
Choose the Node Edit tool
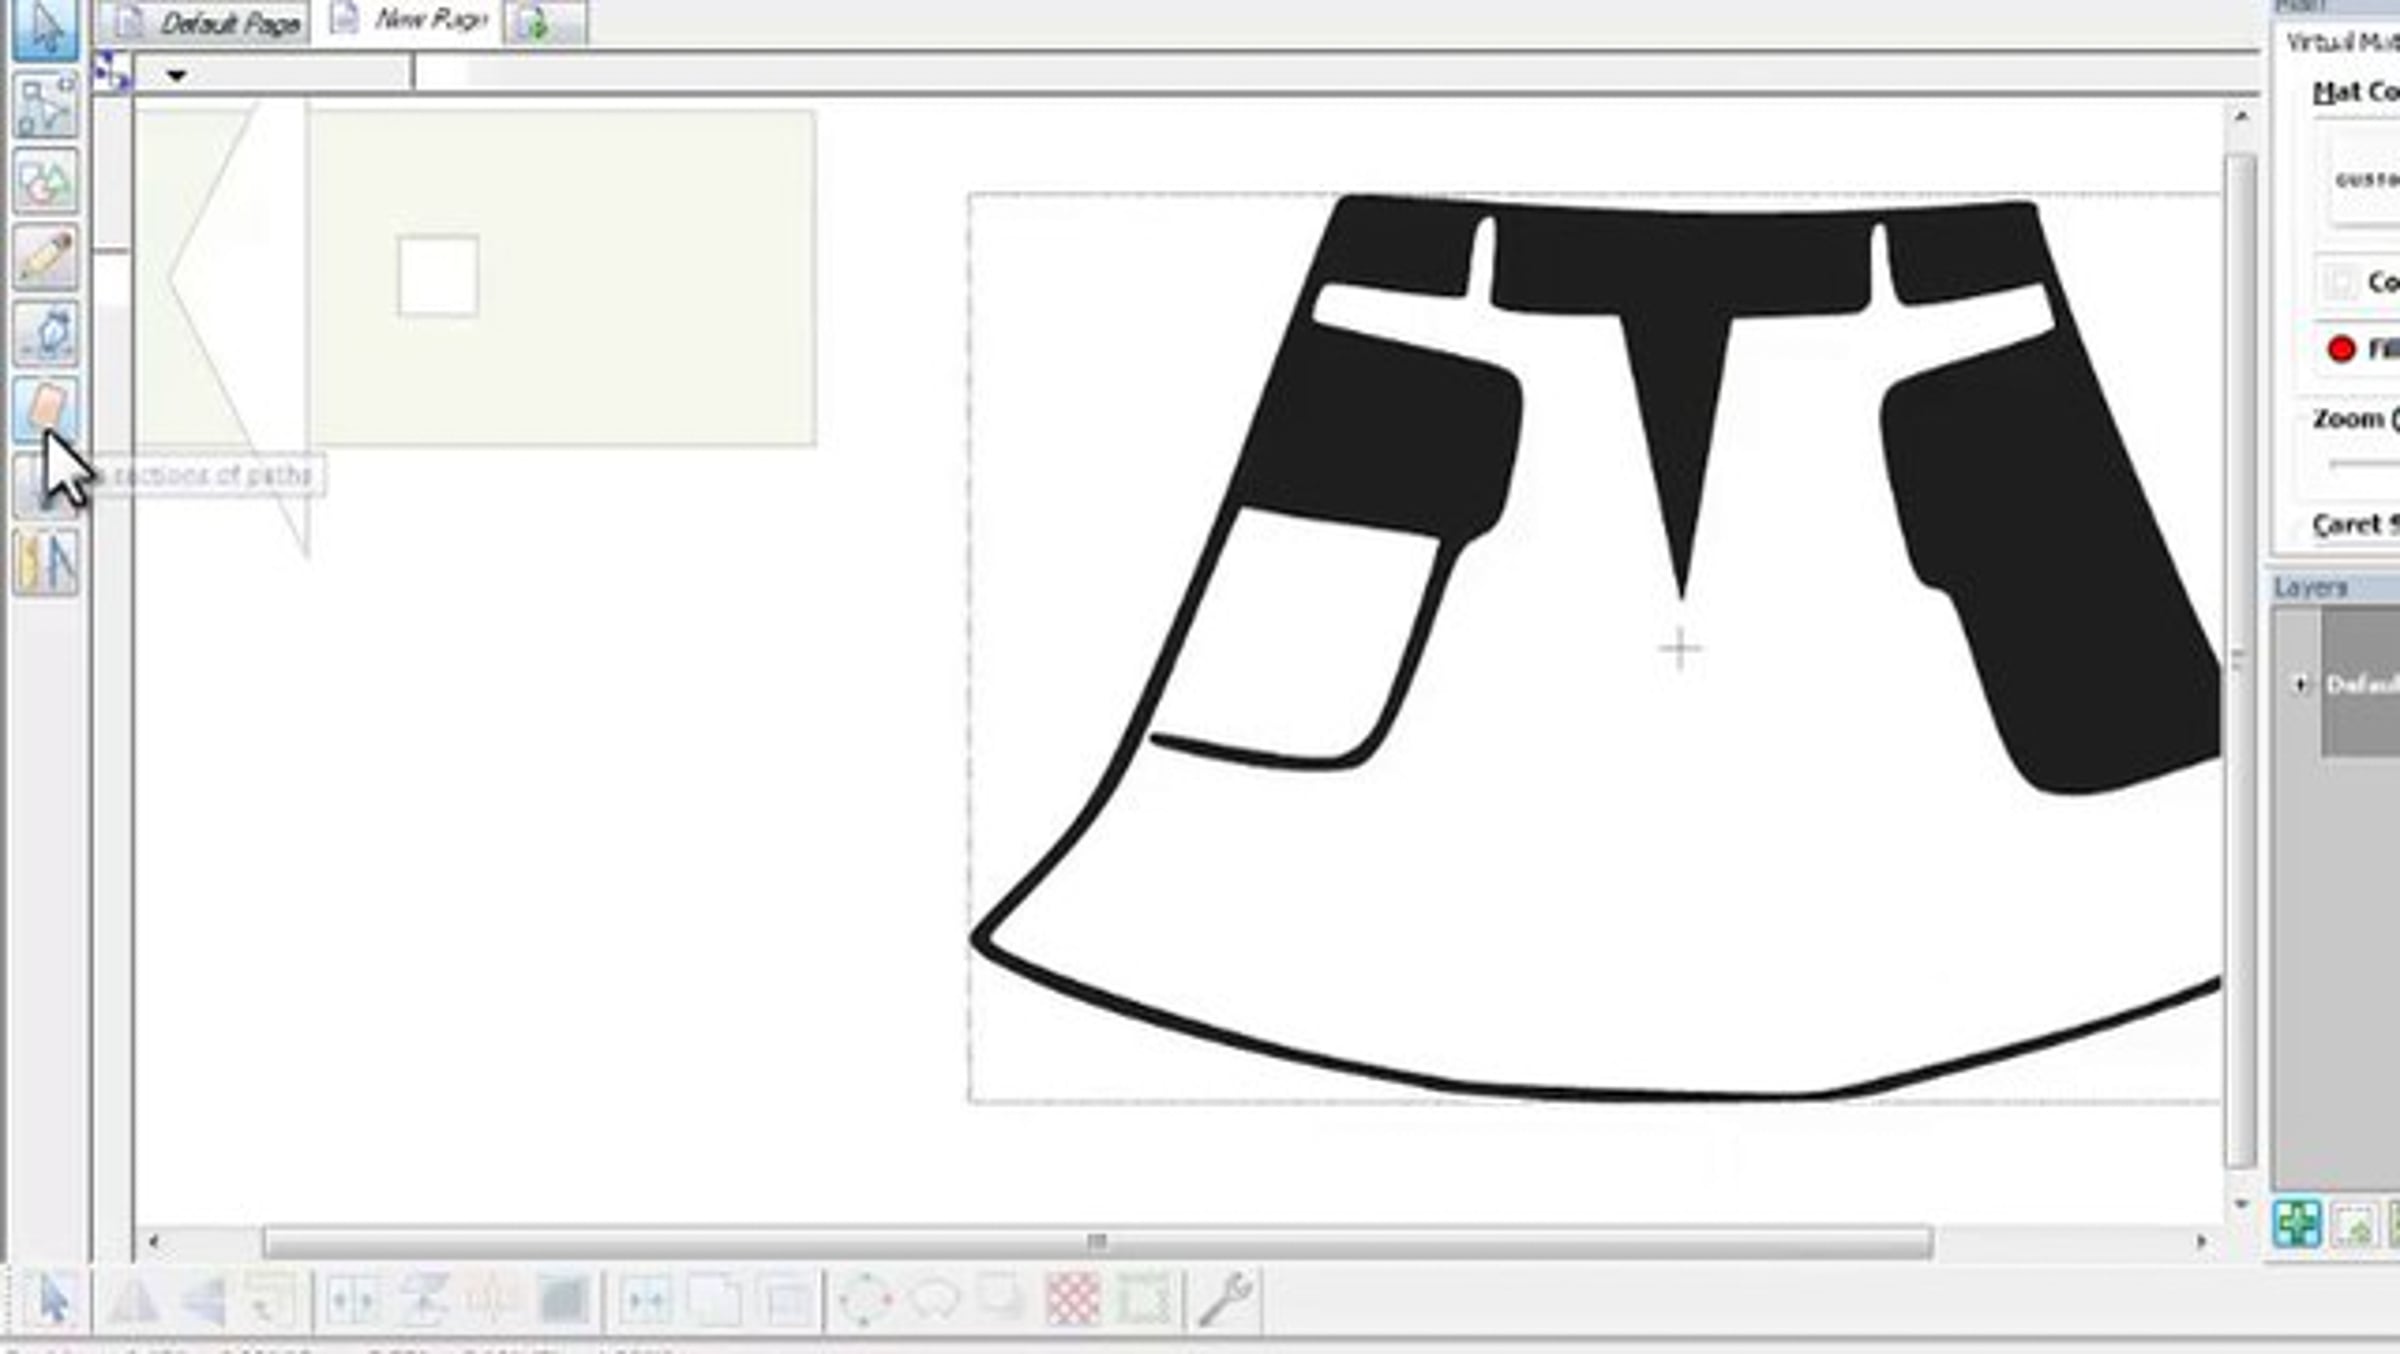point(45,106)
